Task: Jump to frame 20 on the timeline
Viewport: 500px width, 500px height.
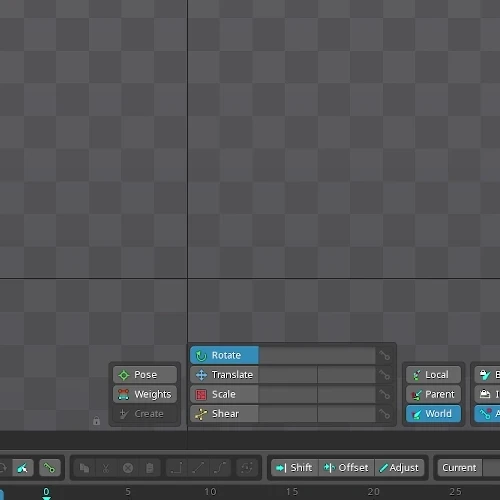Action: tap(374, 492)
